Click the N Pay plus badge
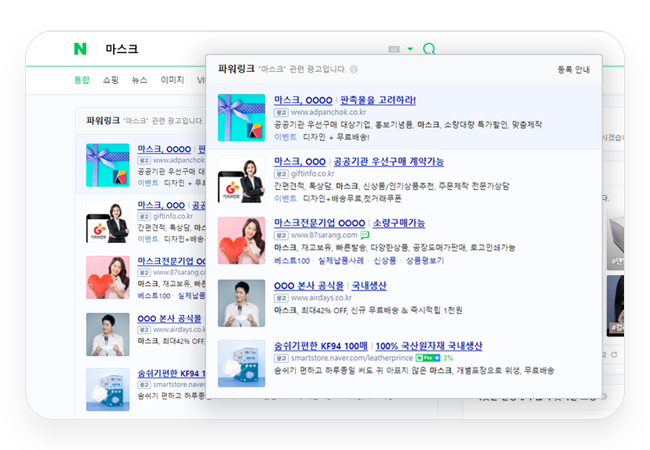The height and width of the screenshot is (450, 650). tap(428, 358)
